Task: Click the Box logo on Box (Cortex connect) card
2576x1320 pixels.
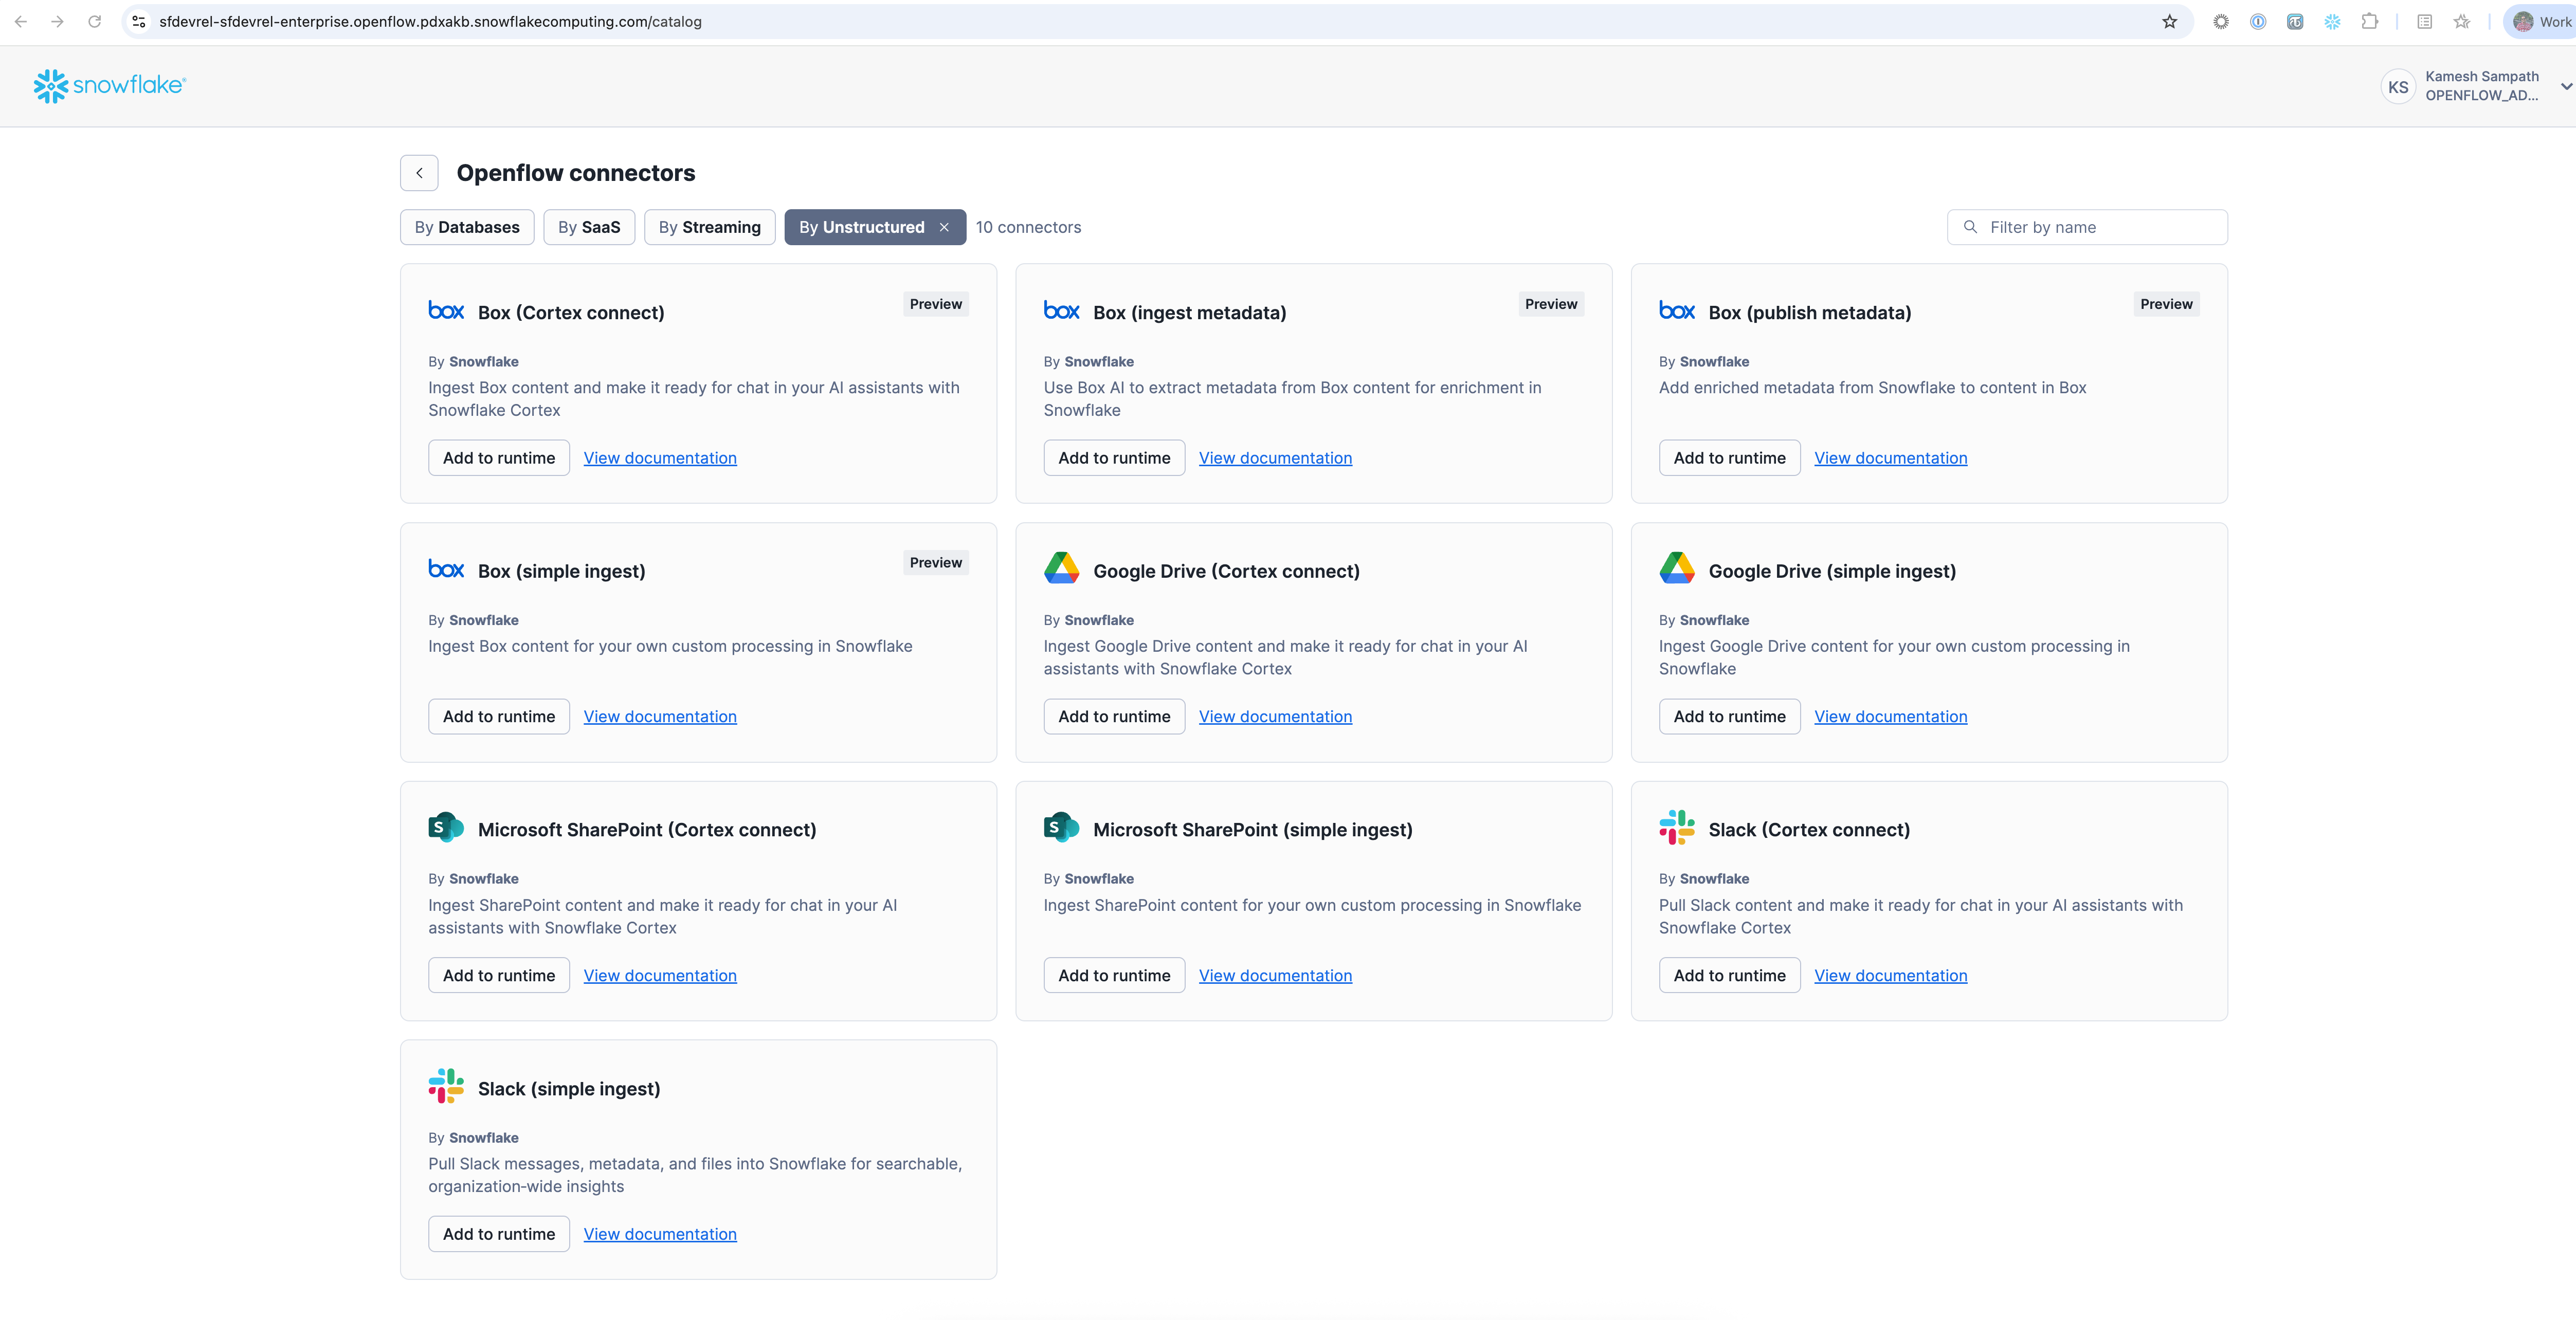Action: pyautogui.click(x=446, y=311)
